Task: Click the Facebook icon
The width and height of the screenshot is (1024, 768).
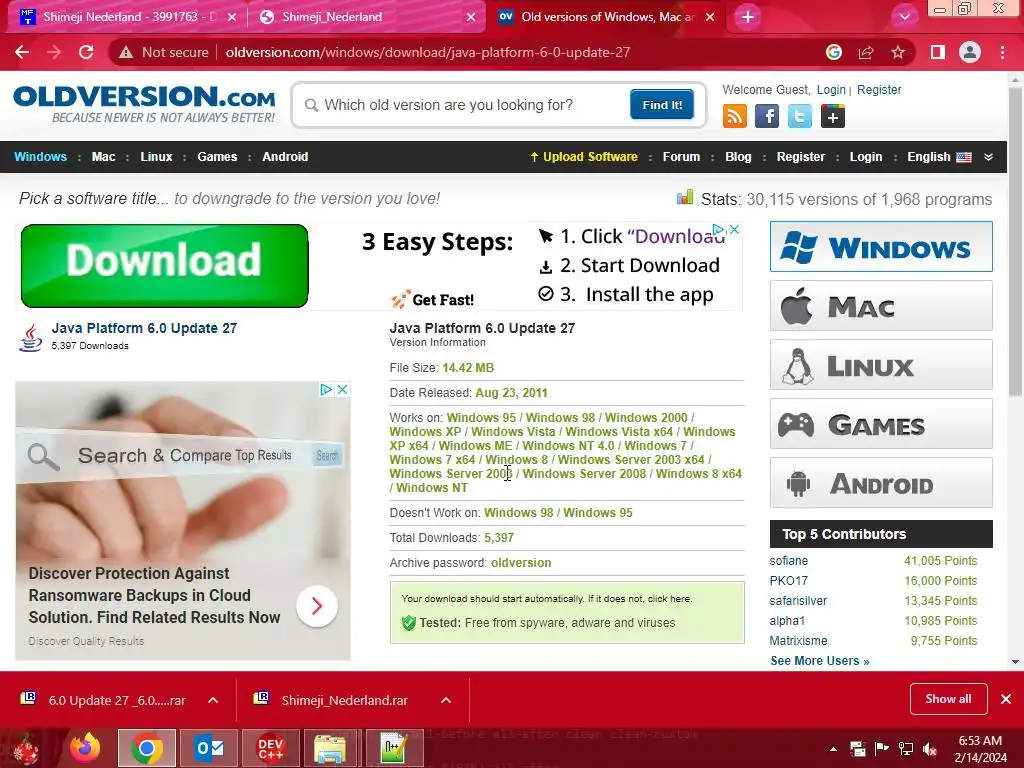Action: point(767,116)
